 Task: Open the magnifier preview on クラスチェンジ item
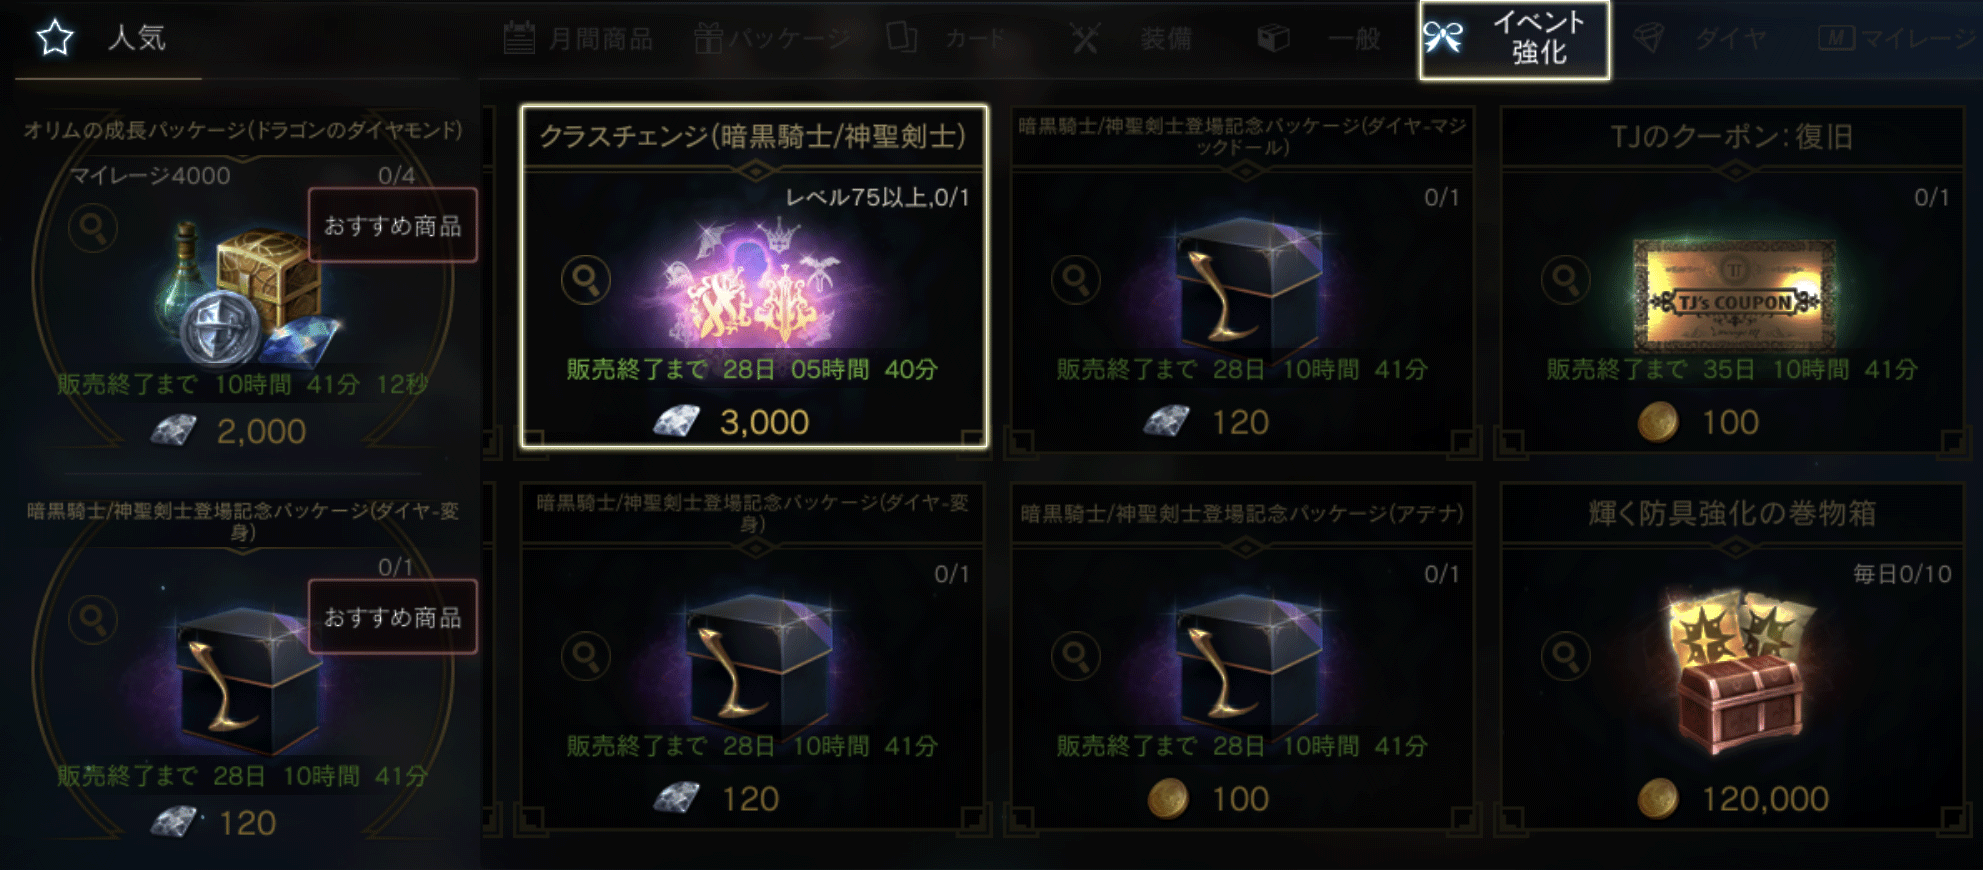point(586,280)
